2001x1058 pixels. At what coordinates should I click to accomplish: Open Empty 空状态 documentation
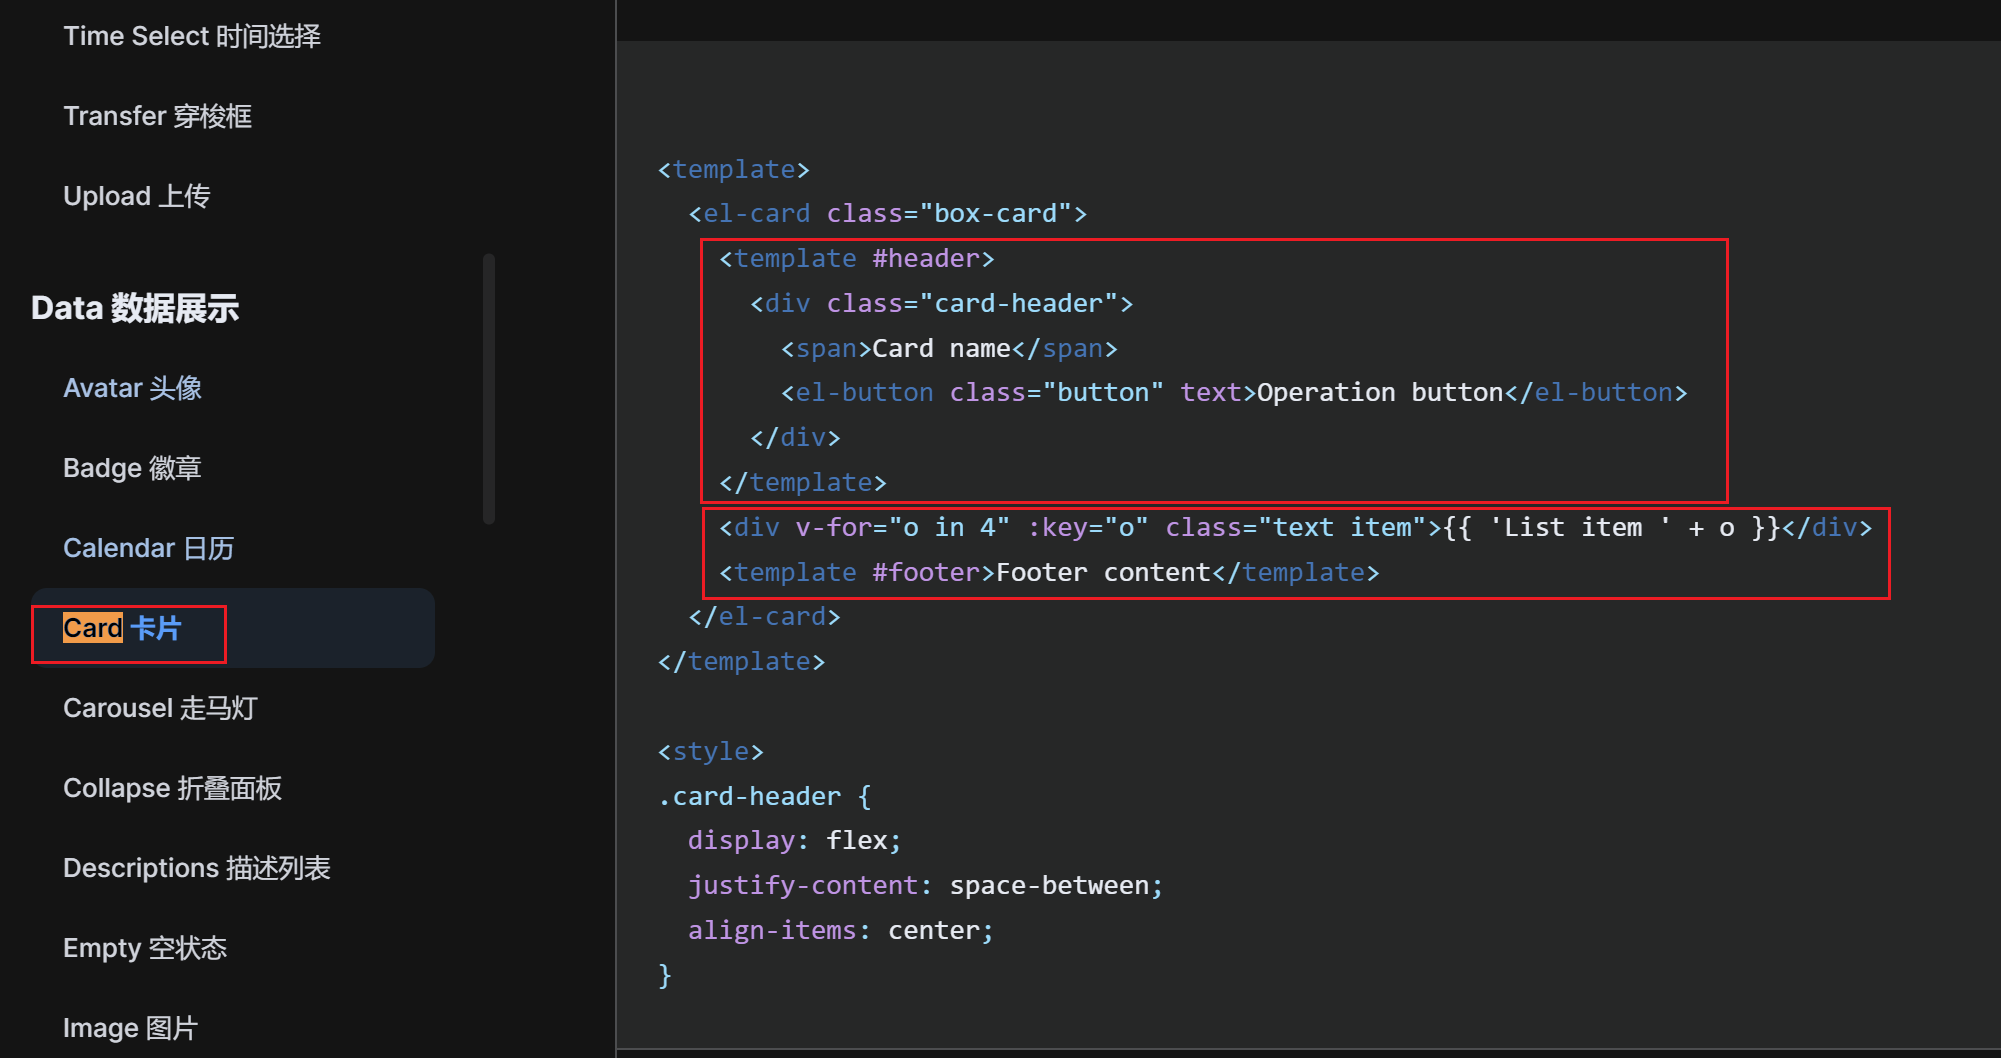click(x=145, y=947)
